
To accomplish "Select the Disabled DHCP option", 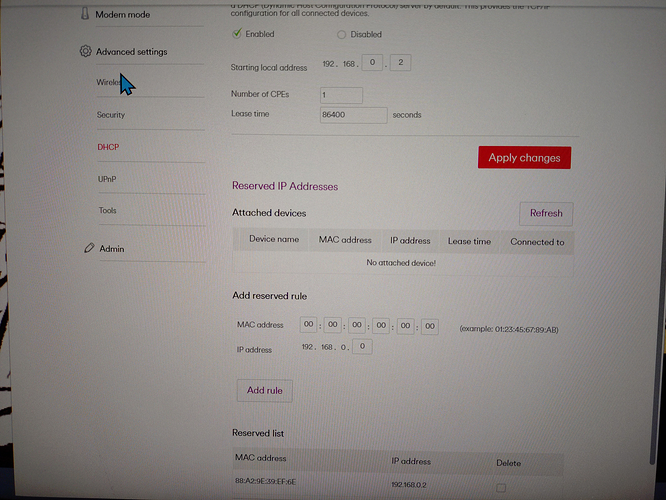I will click(x=341, y=34).
